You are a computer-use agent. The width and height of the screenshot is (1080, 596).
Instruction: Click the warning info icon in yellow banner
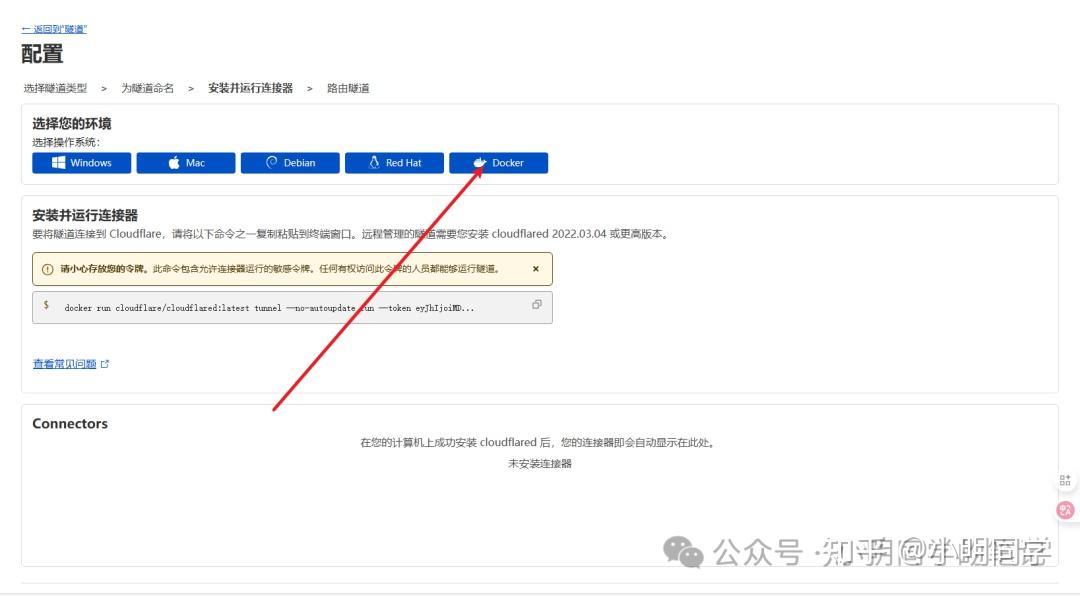click(48, 269)
